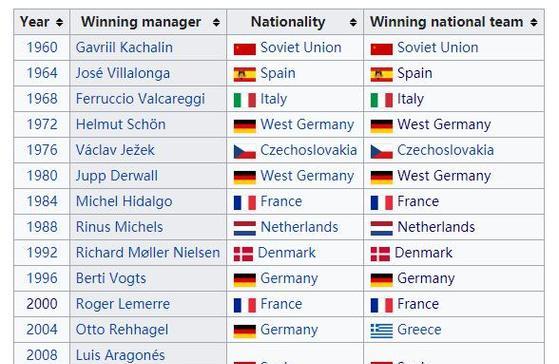This screenshot has width=559, height=364.
Task: Open Luis Aragonés link
Action: pyautogui.click(x=120, y=355)
